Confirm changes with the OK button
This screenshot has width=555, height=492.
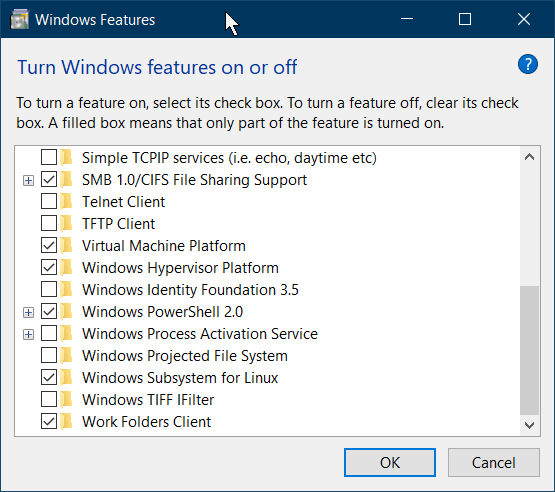pos(390,462)
